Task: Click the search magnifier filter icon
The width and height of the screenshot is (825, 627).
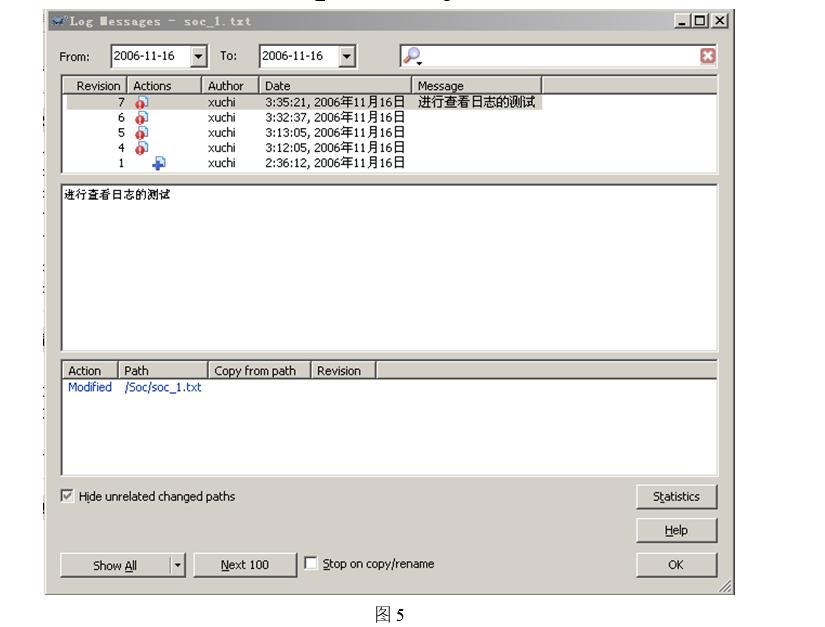Action: (411, 57)
